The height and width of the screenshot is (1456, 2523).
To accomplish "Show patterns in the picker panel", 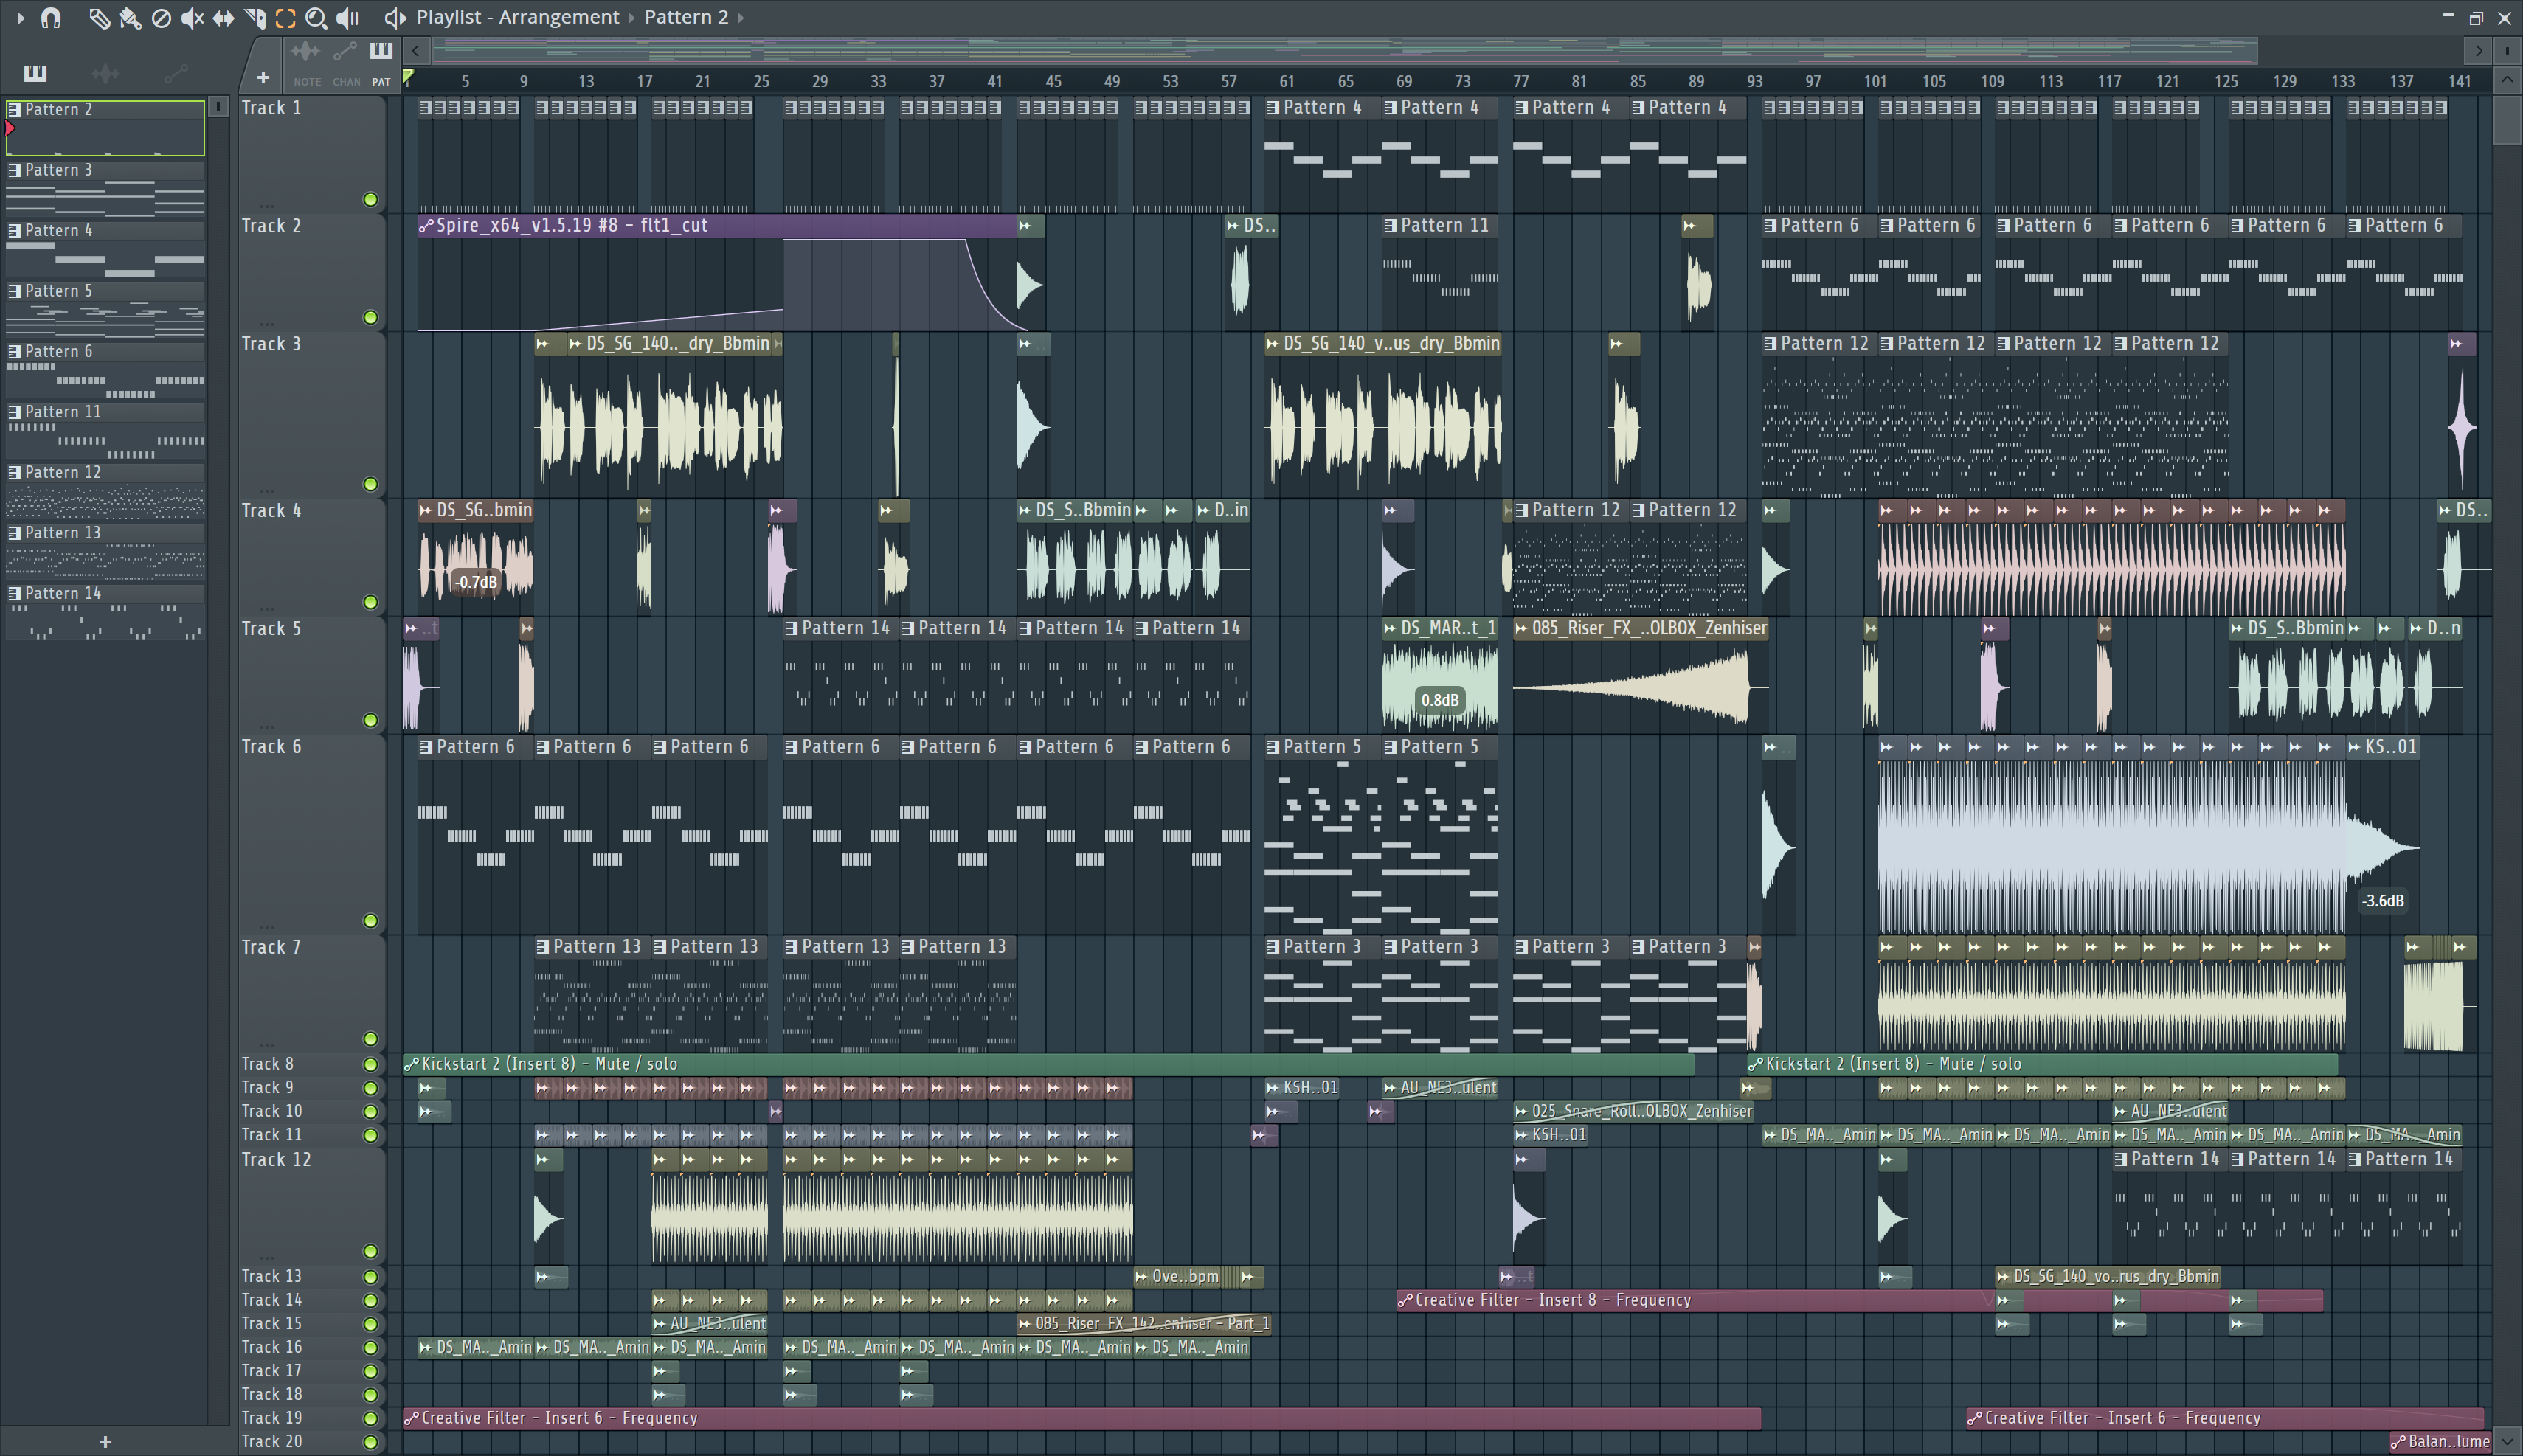I will (x=35, y=73).
